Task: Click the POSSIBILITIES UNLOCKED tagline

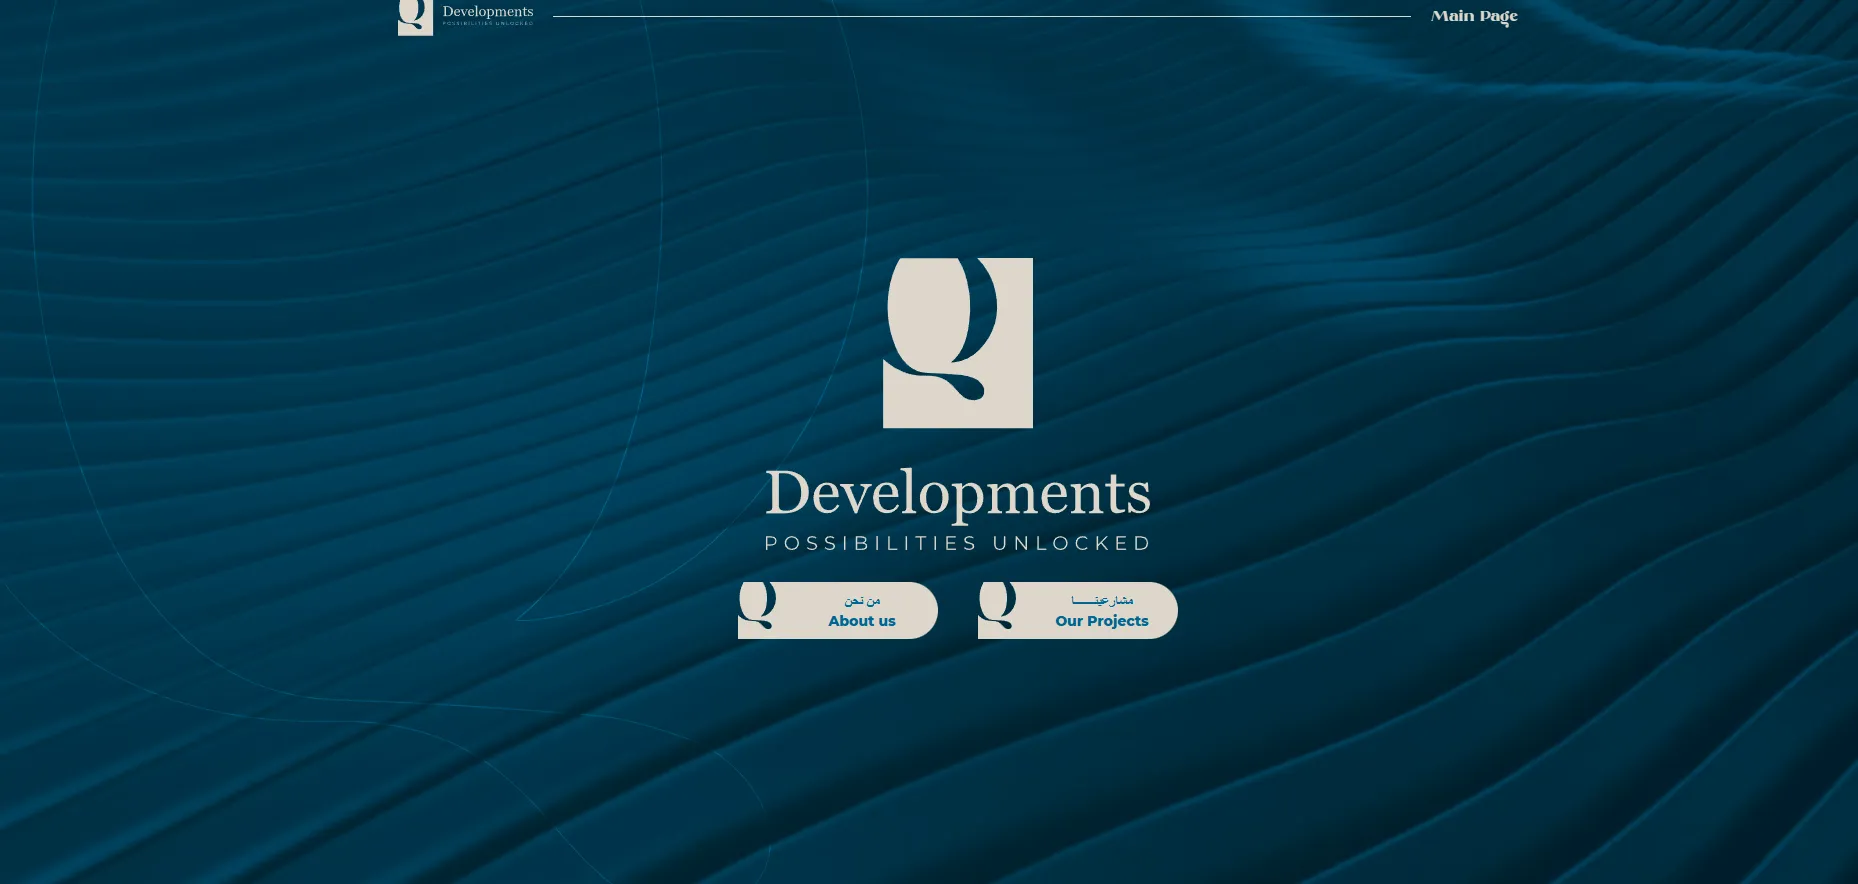Action: pyautogui.click(x=958, y=543)
